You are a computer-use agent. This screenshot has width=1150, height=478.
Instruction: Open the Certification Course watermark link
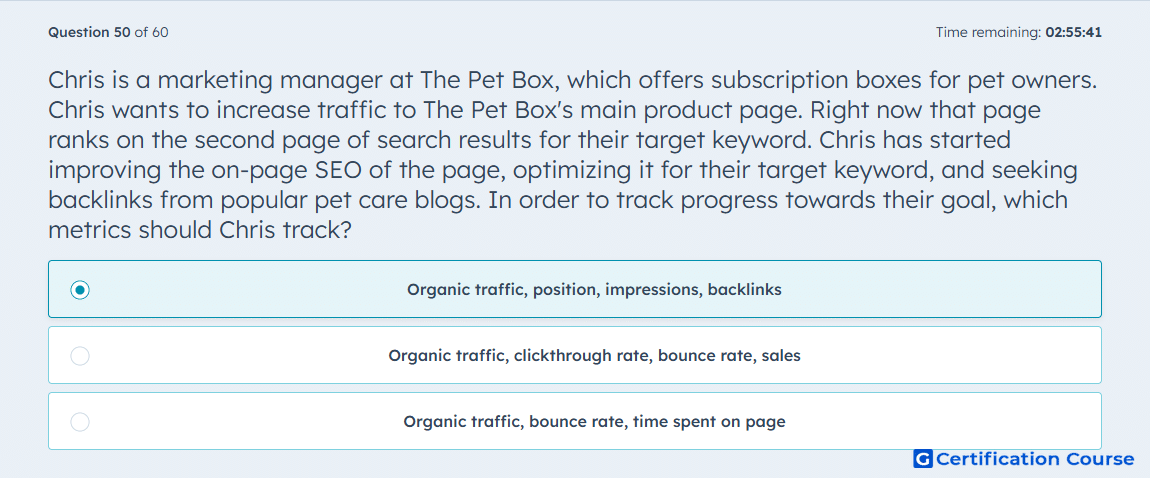(1024, 459)
